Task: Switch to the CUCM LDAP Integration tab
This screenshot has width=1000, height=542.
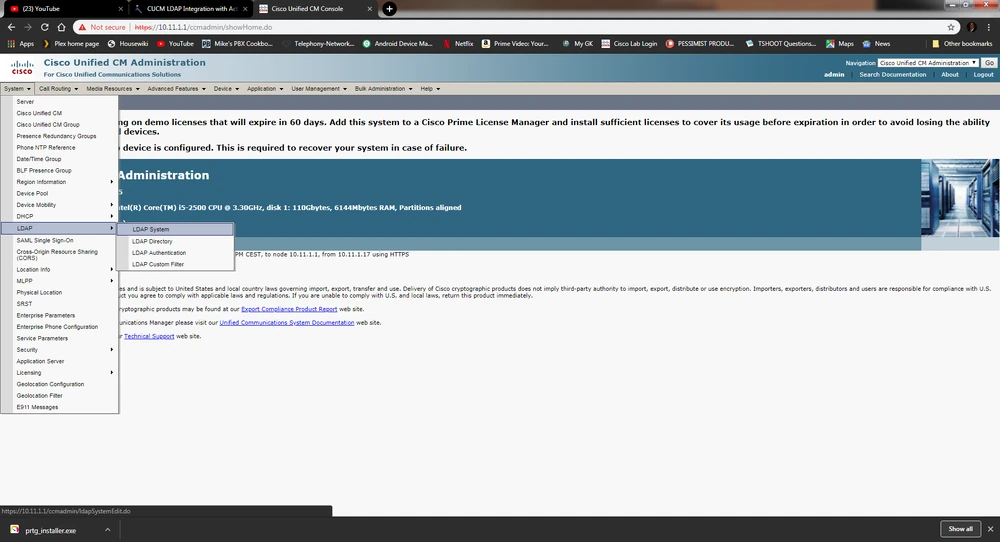Action: tap(180, 9)
